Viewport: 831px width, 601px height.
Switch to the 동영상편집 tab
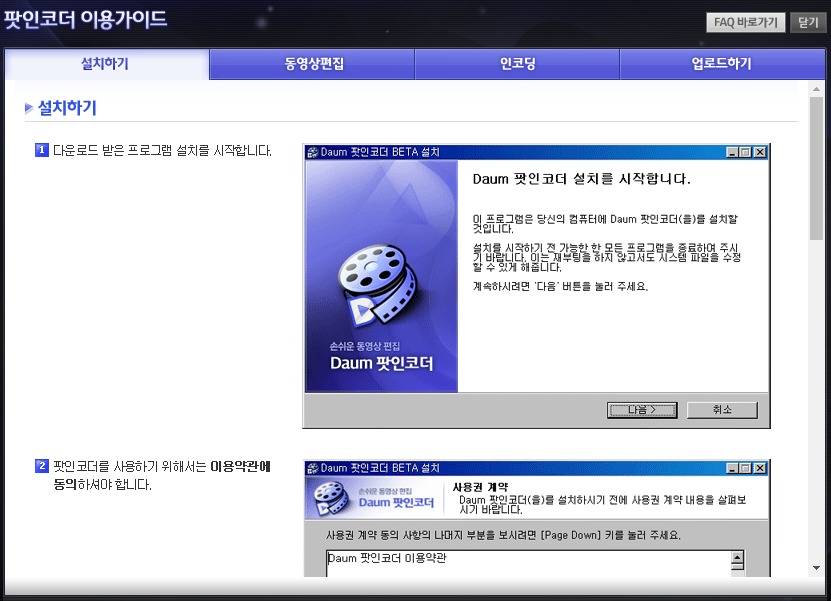coord(313,64)
